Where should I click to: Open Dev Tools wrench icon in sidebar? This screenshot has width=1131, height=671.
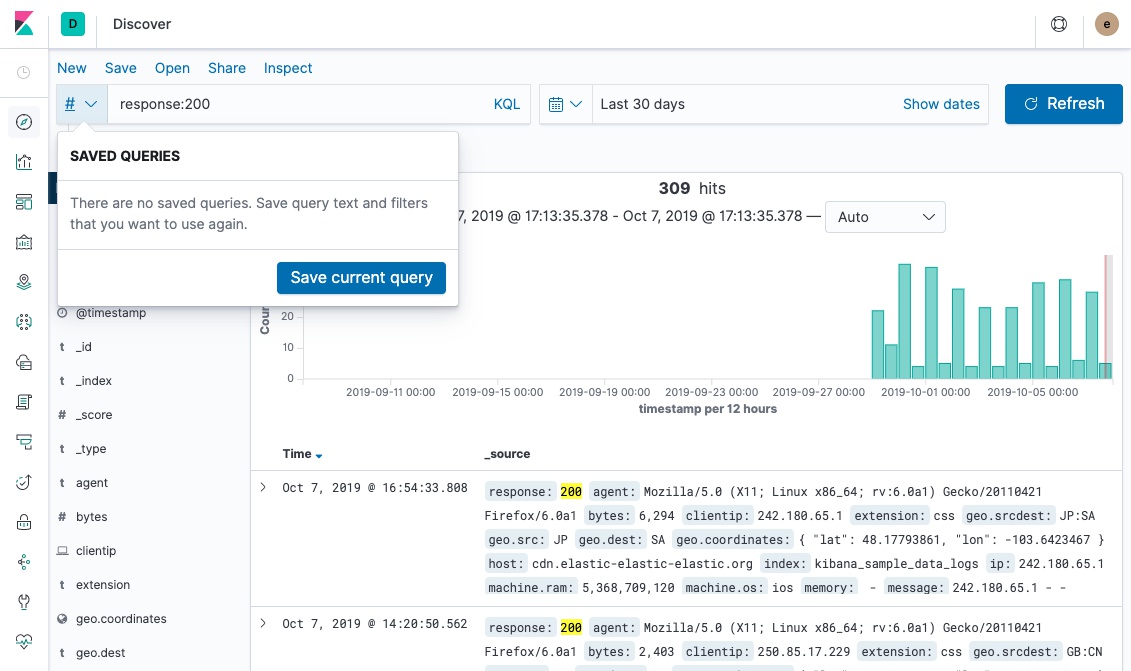point(24,602)
